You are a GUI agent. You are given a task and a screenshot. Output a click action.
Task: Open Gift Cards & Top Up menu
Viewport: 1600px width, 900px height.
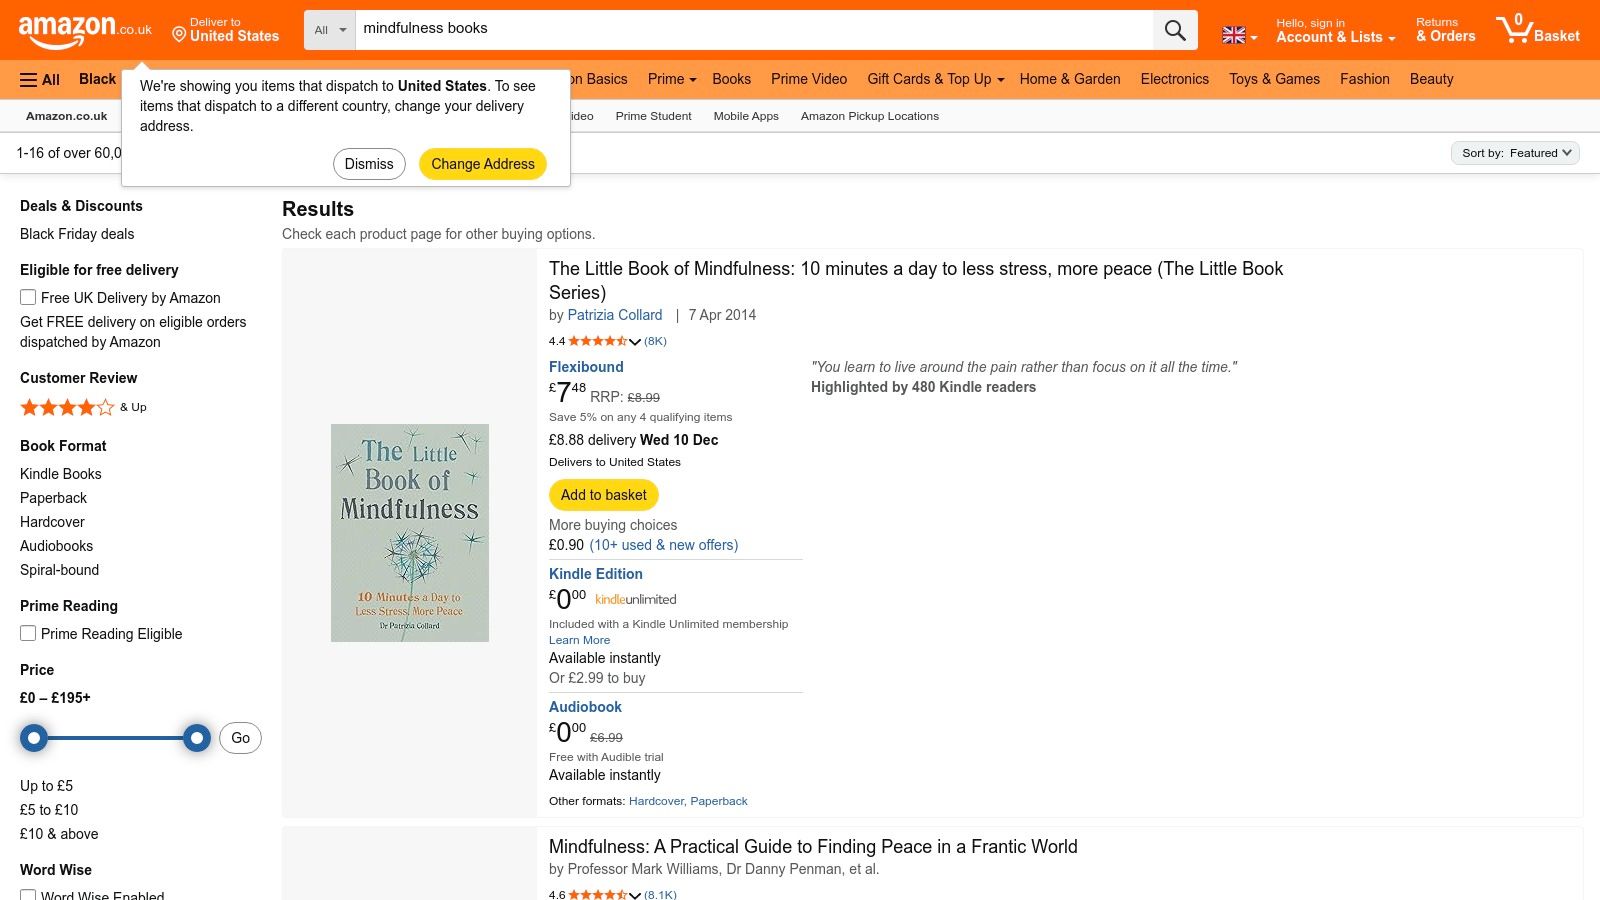[x=933, y=79]
